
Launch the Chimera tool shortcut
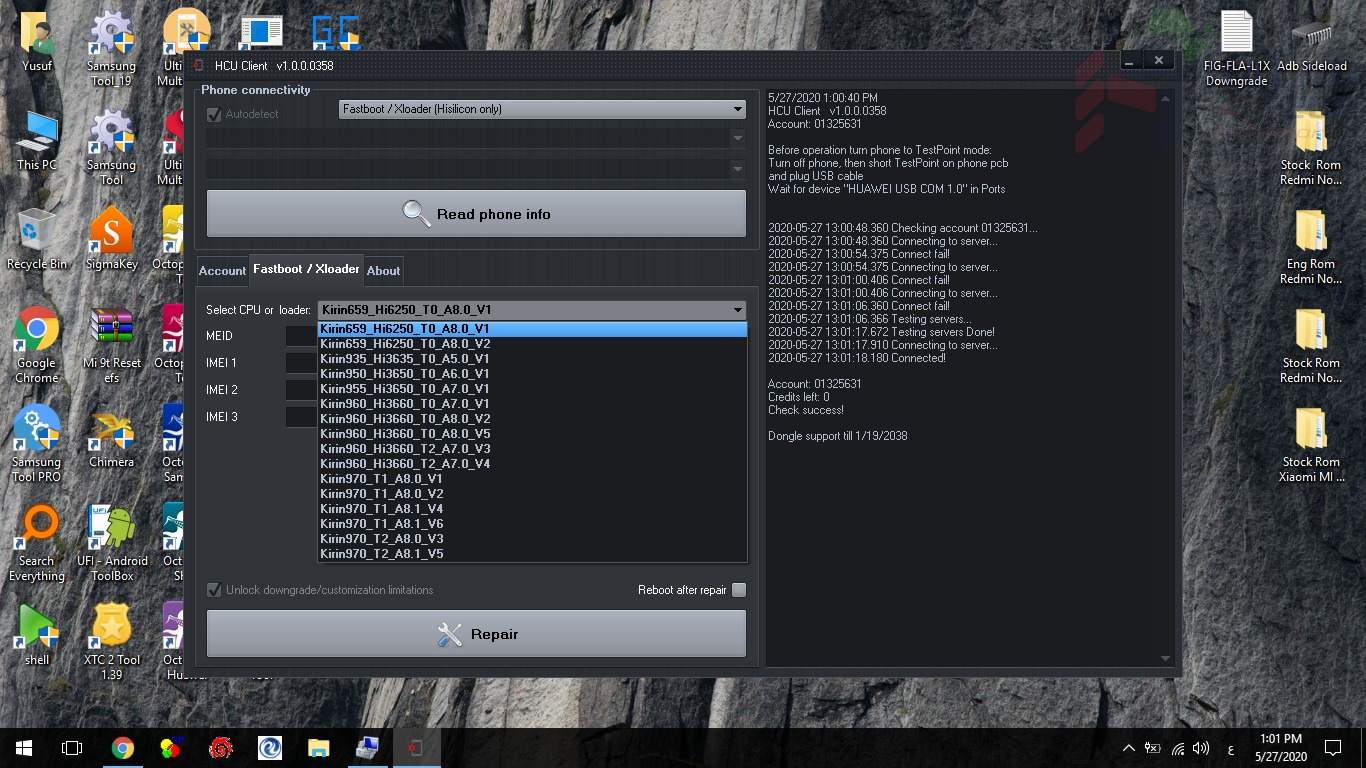point(111,437)
